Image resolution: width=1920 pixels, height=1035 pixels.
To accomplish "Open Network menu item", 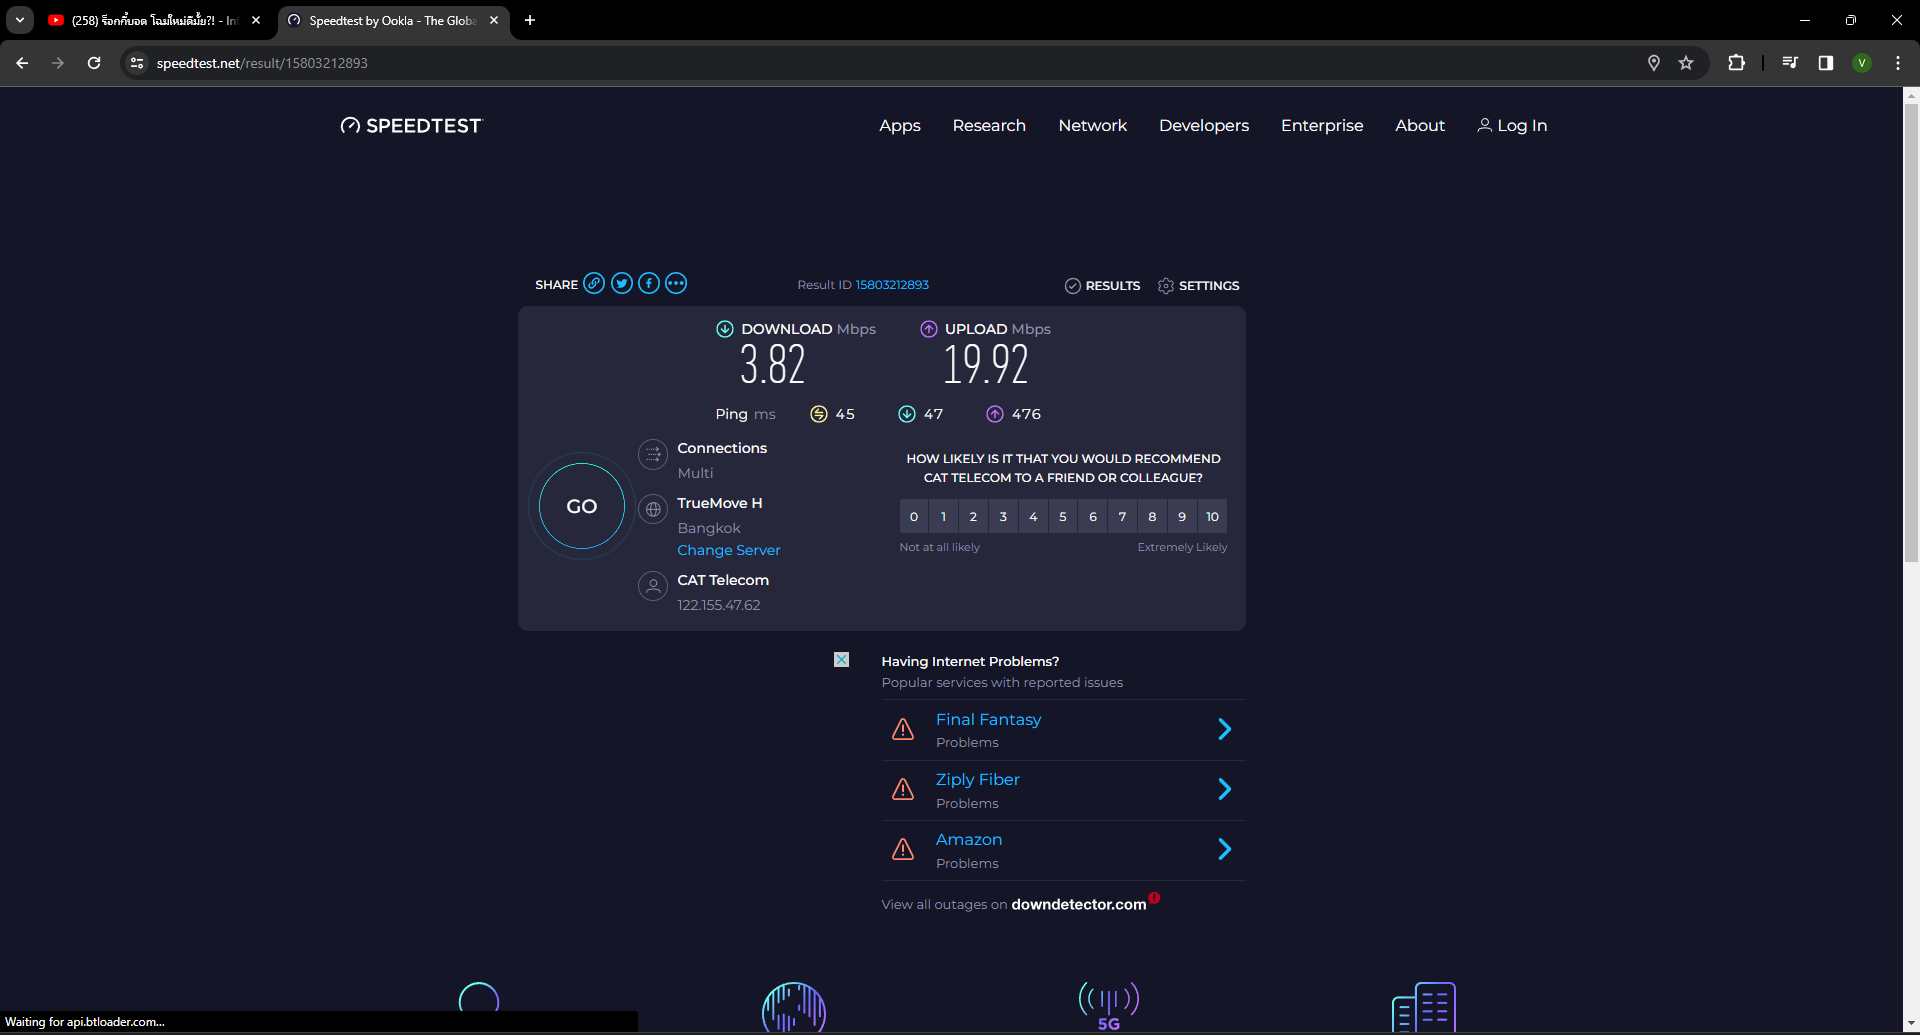I will pyautogui.click(x=1092, y=125).
